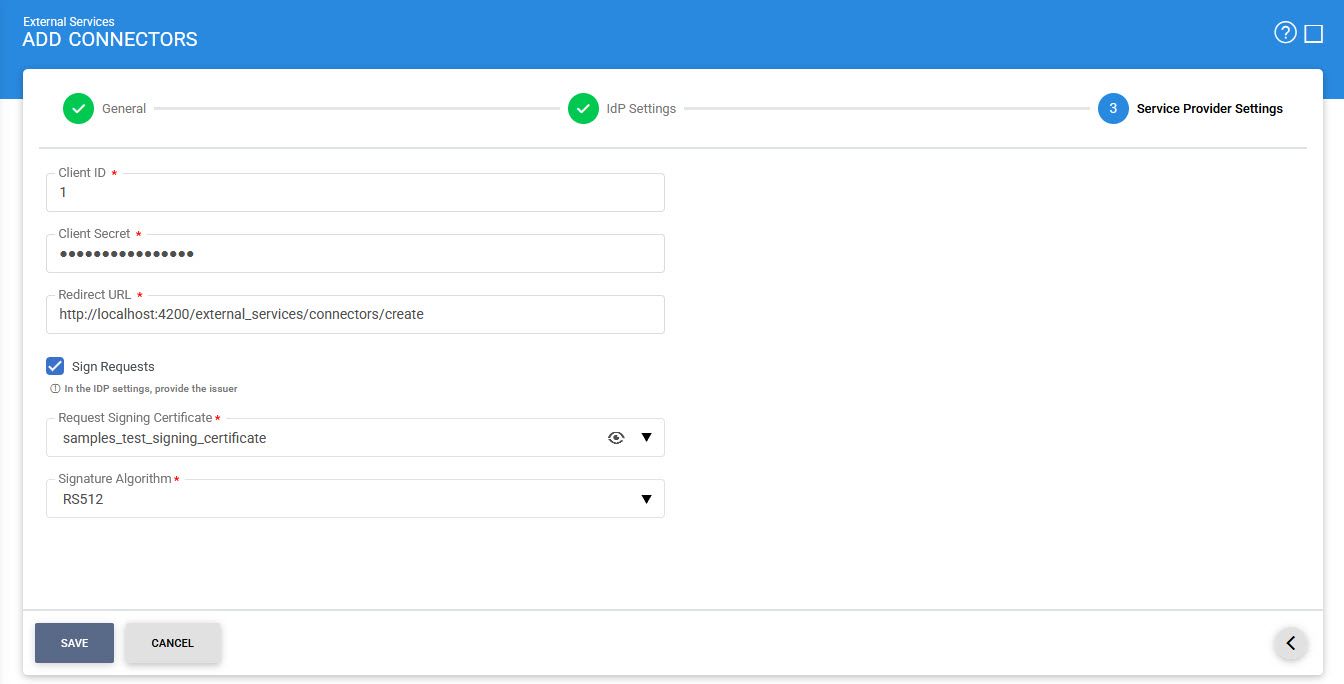This screenshot has width=1344, height=684.
Task: Click the info icon below Sign Requests
Action: point(56,389)
